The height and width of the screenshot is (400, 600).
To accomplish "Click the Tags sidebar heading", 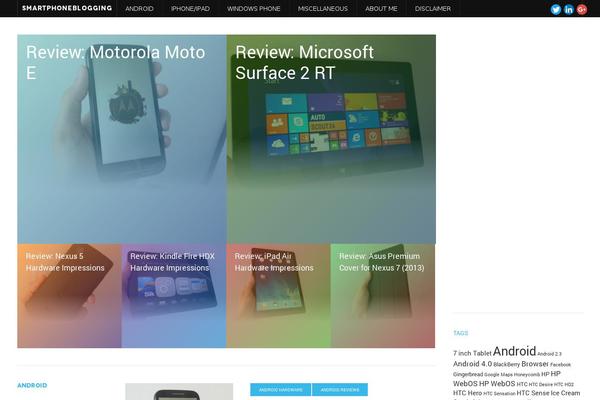I will point(461,333).
